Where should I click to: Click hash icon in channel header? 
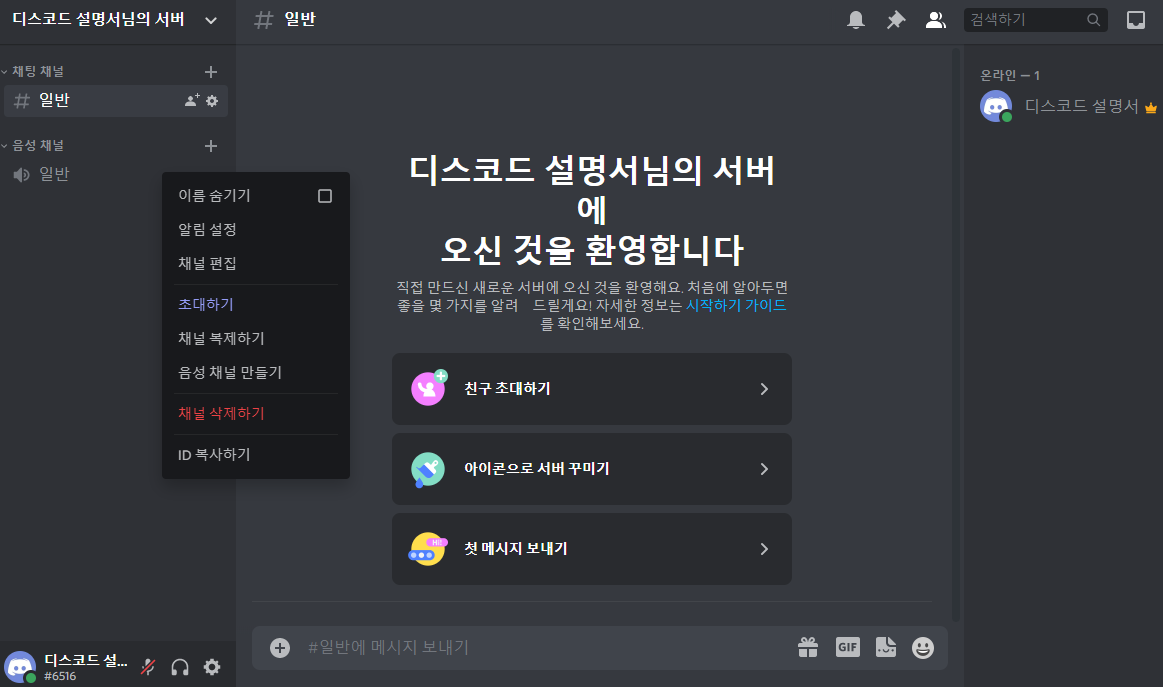[263, 20]
